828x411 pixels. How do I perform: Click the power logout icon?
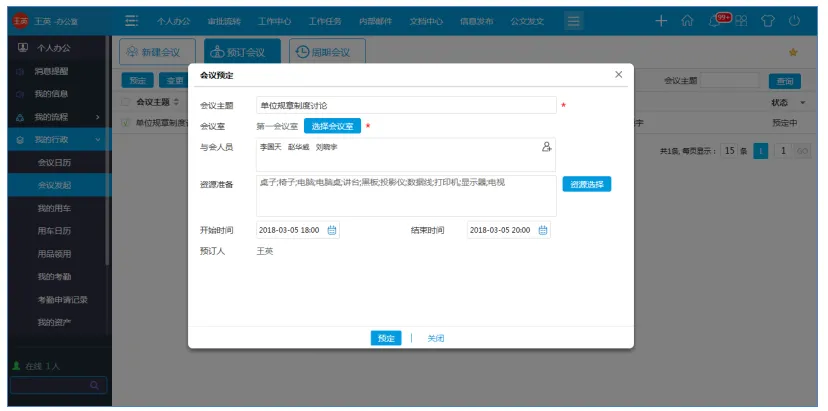(795, 20)
